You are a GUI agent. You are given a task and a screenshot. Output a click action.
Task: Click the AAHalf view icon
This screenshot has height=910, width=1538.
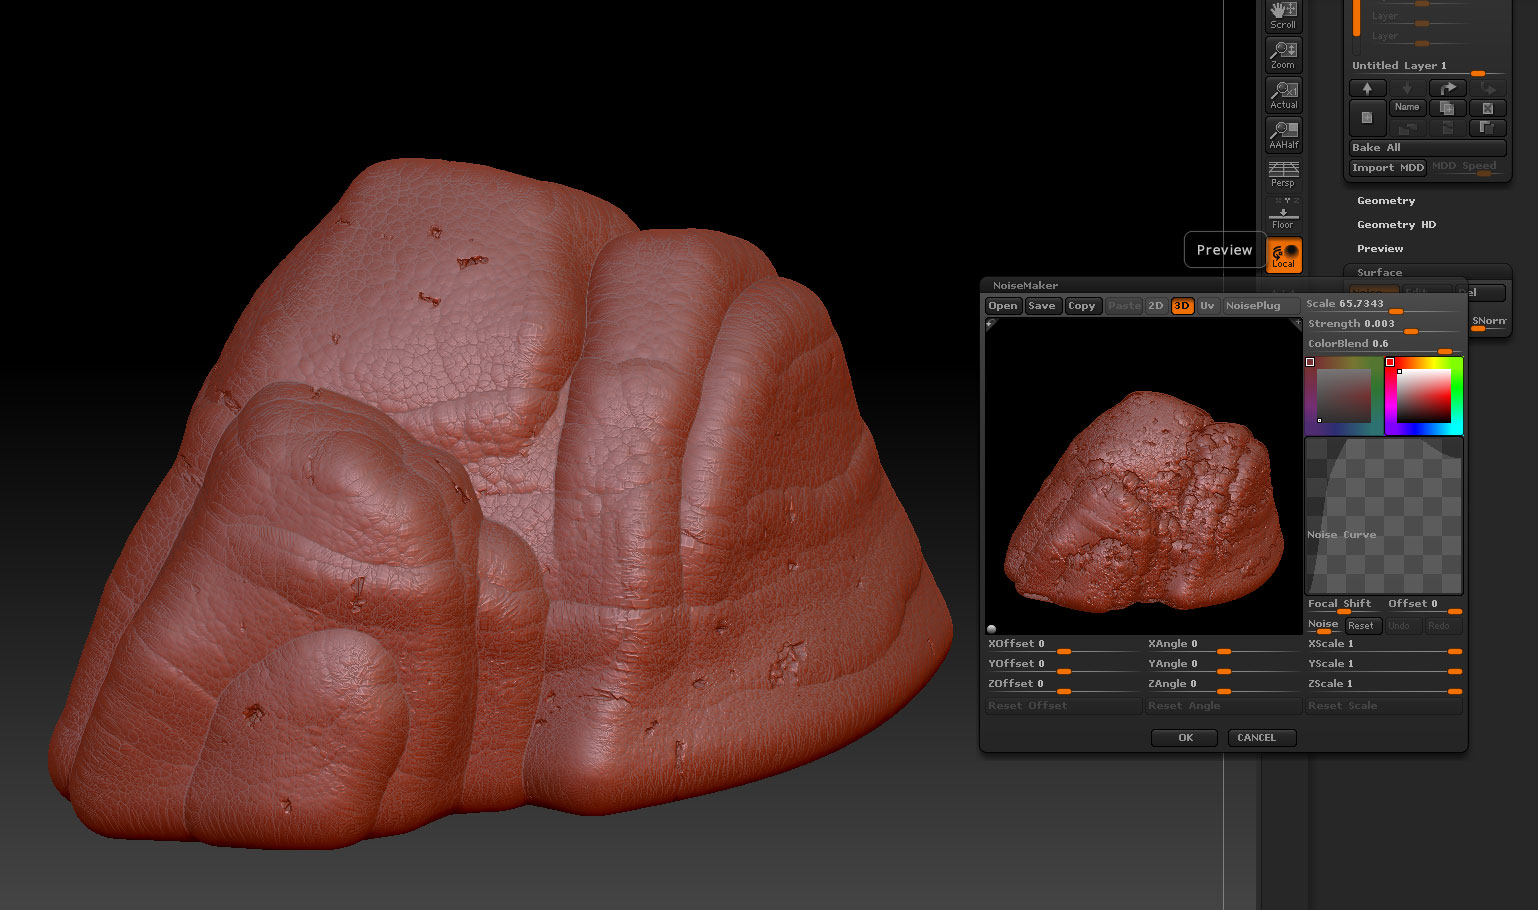pos(1283,135)
